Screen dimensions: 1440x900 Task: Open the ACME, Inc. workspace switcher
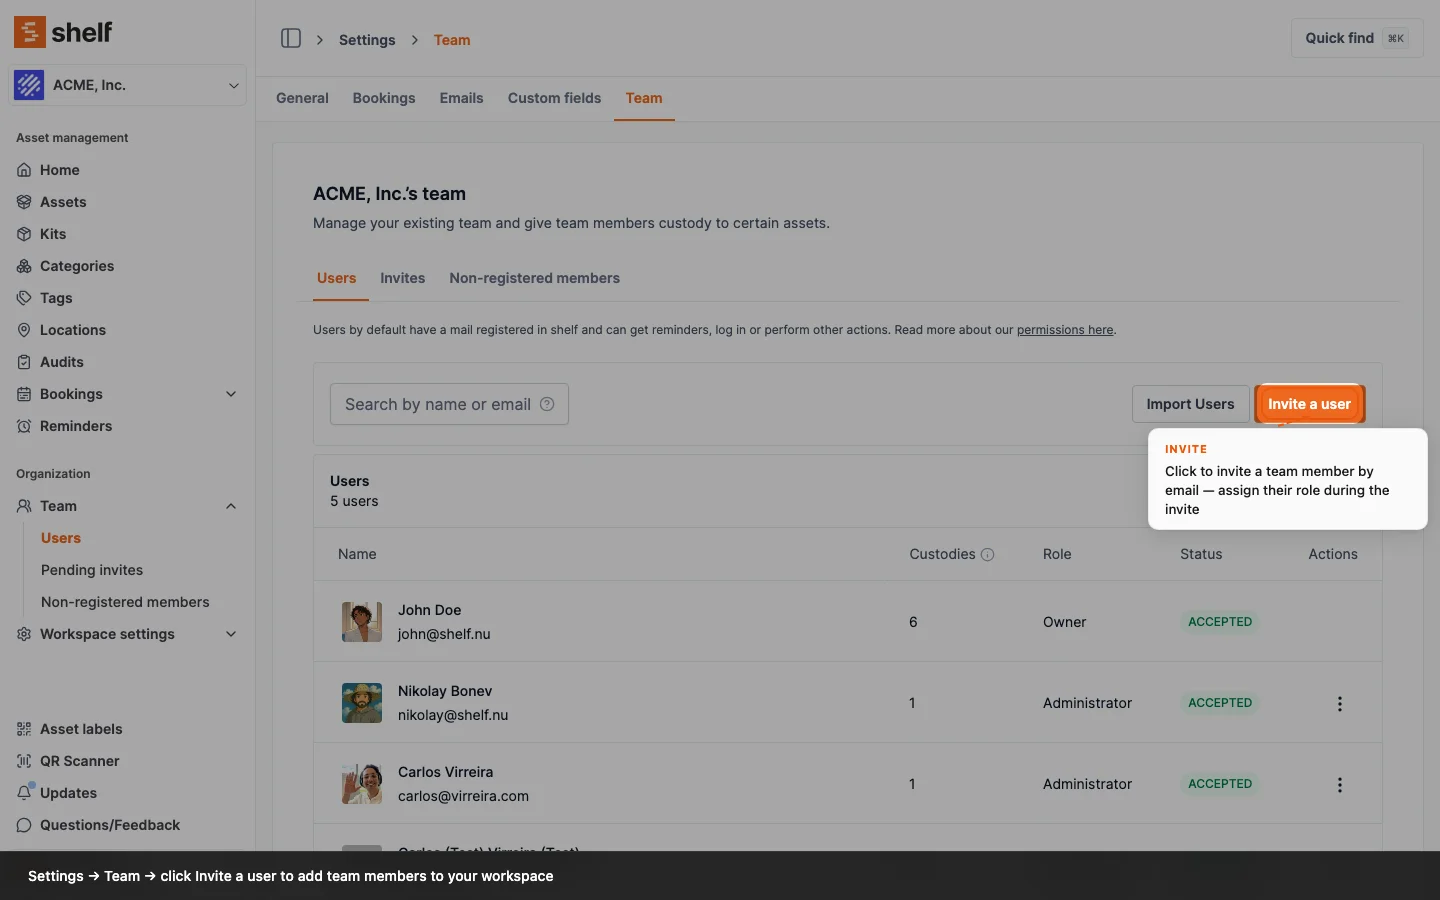click(128, 85)
